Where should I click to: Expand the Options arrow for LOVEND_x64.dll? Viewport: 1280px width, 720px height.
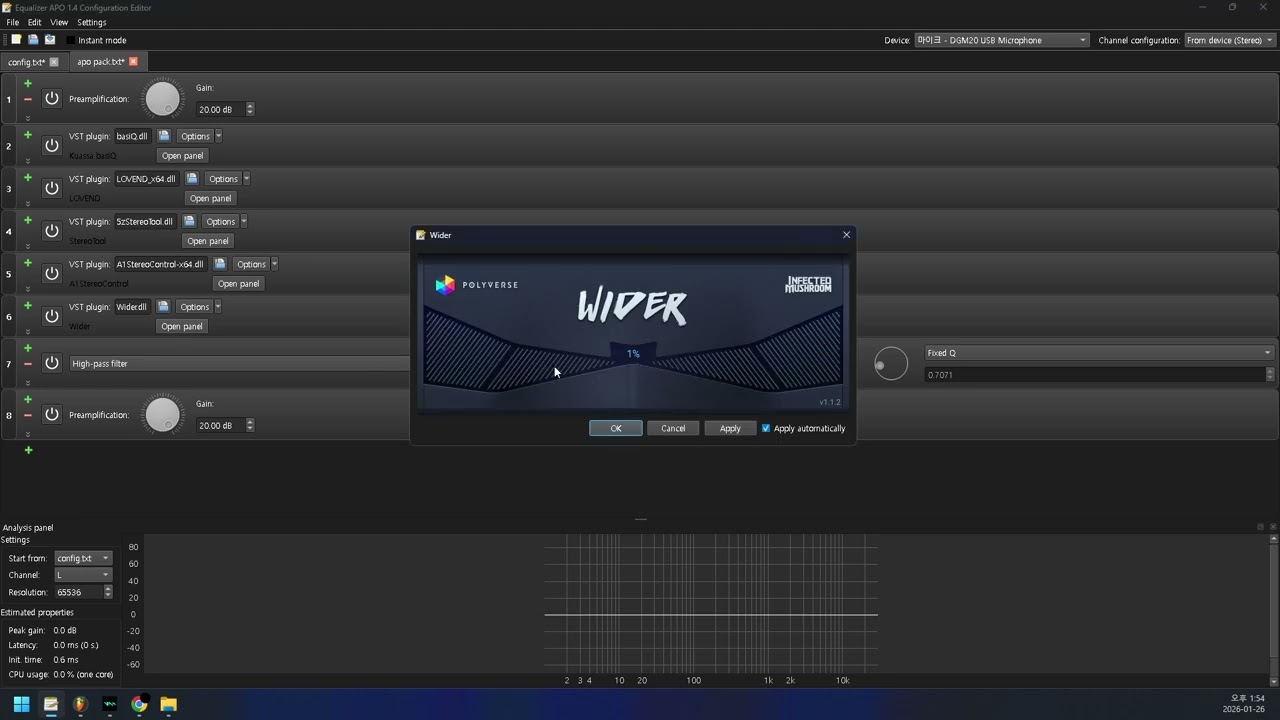coord(246,179)
